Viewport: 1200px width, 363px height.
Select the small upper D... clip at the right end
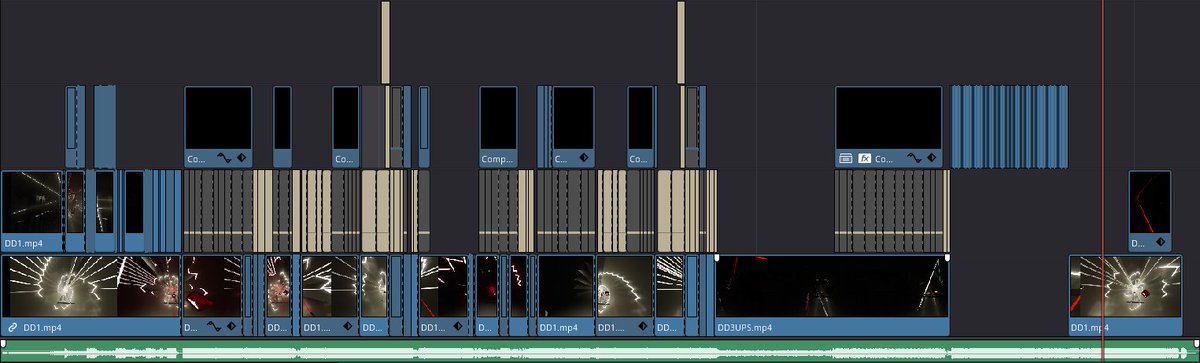[x=1149, y=211]
